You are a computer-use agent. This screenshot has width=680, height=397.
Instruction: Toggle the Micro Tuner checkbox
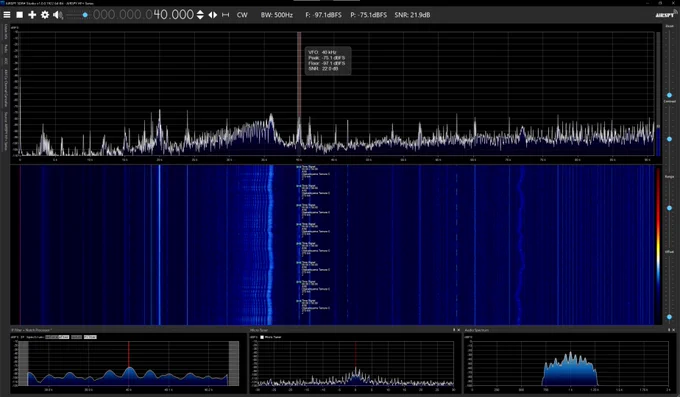[262, 337]
